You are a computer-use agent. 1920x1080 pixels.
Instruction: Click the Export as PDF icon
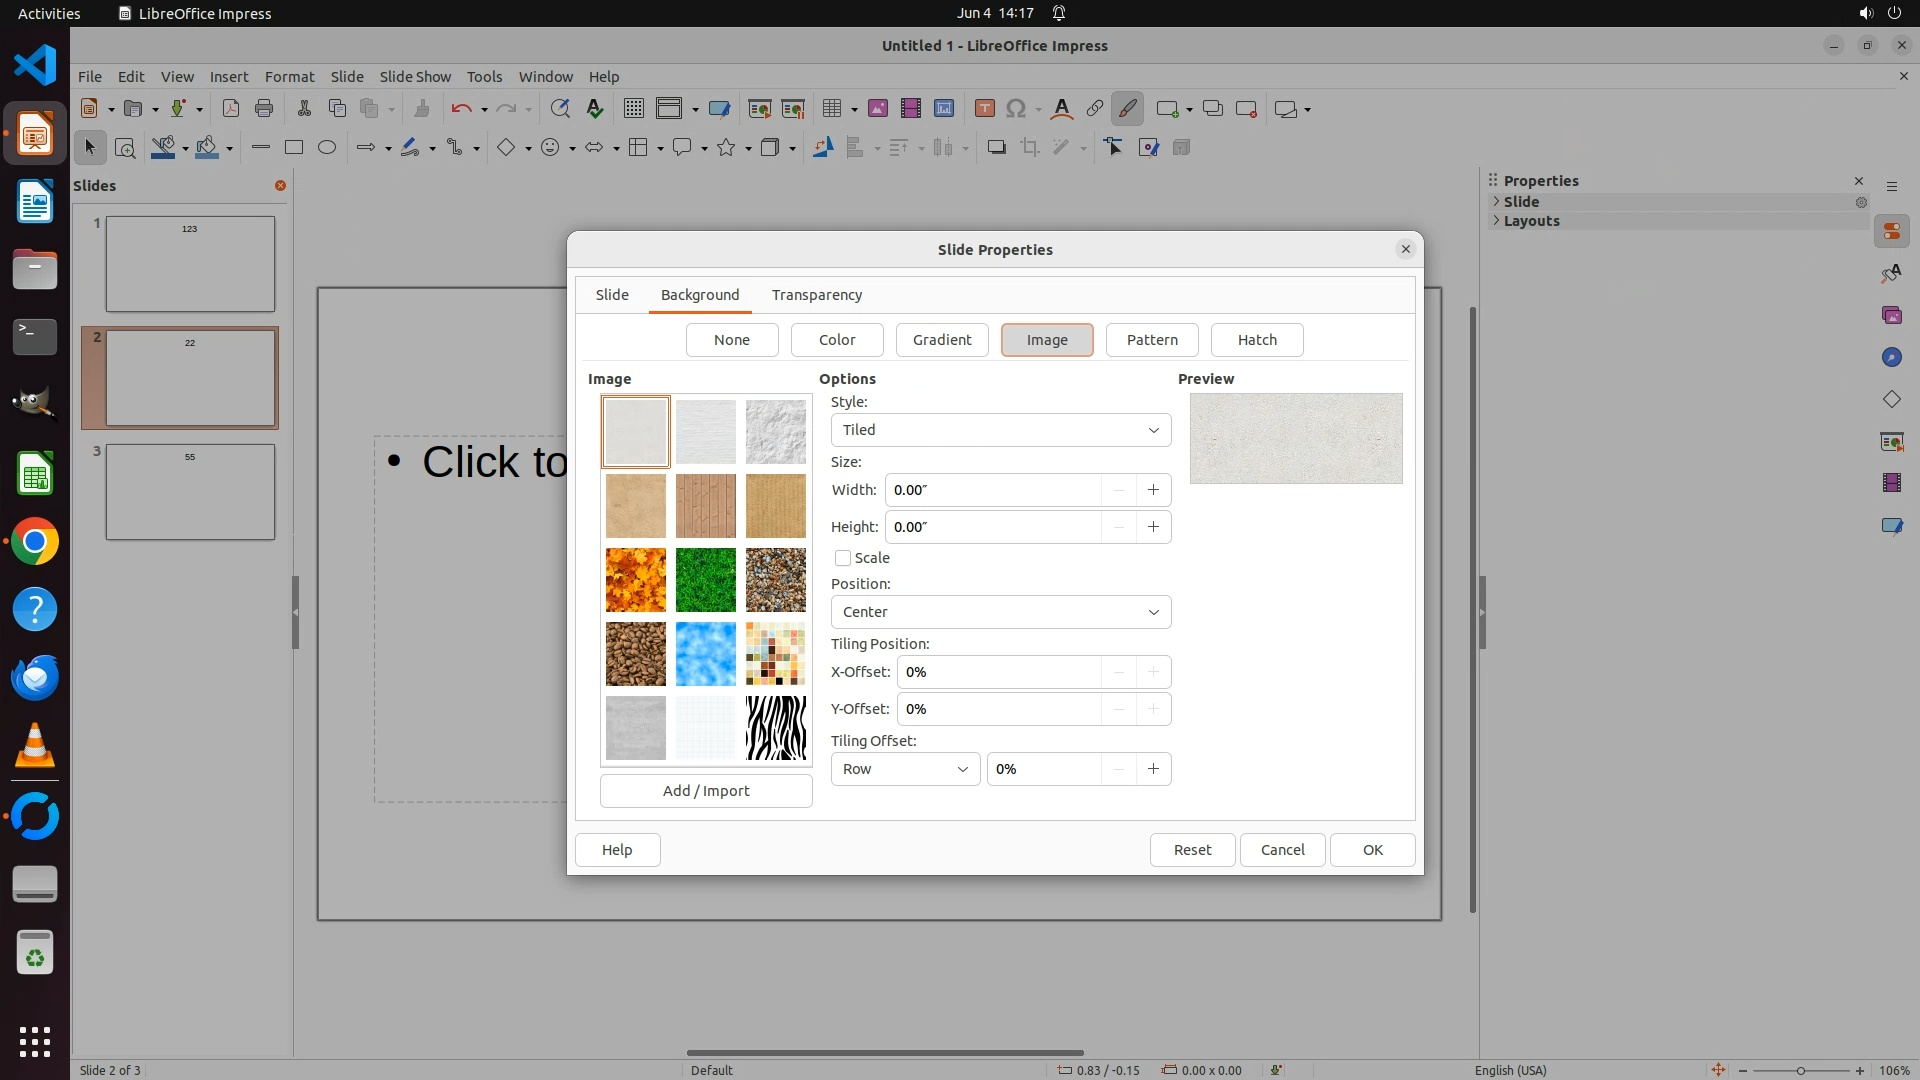click(231, 109)
